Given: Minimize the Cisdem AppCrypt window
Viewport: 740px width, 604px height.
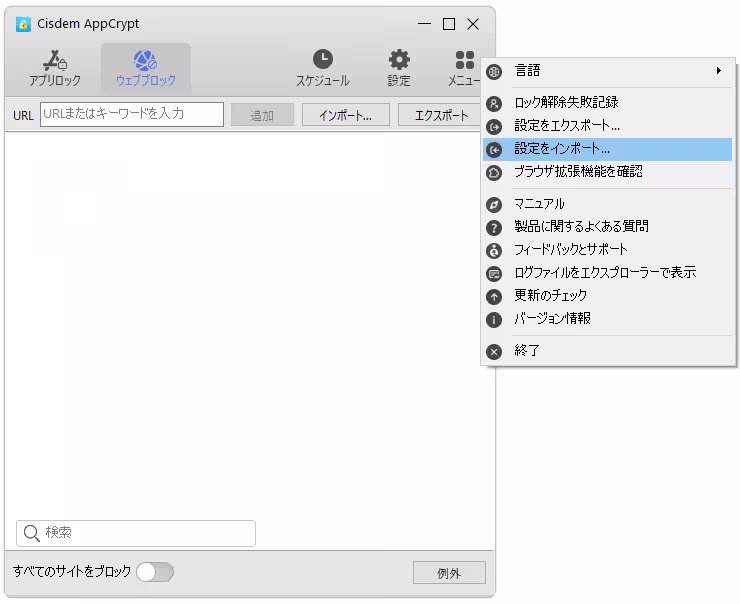Looking at the screenshot, I should [x=425, y=24].
